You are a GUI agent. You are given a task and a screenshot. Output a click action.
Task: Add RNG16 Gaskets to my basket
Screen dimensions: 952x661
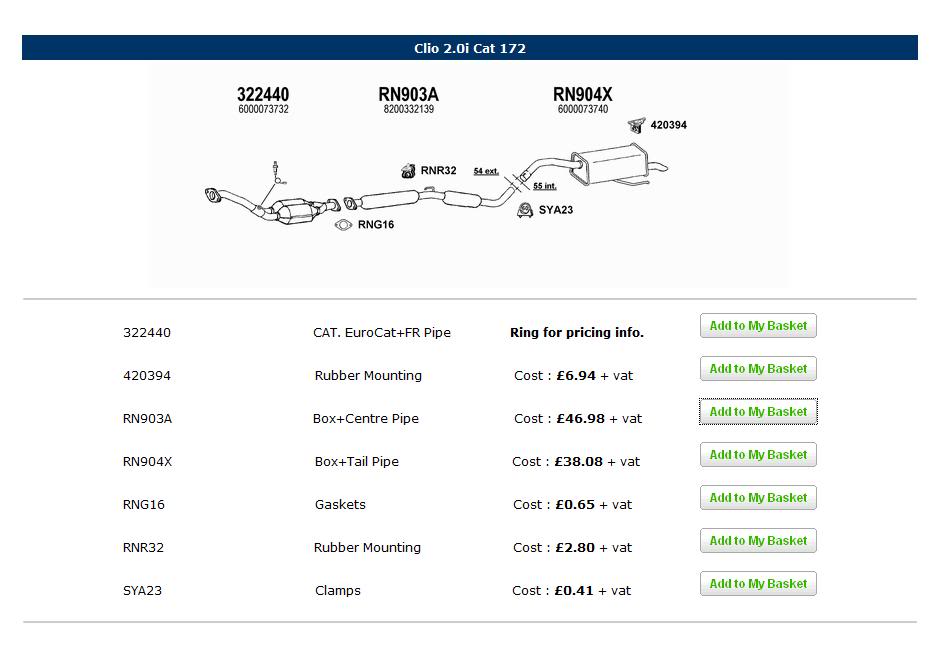click(758, 498)
